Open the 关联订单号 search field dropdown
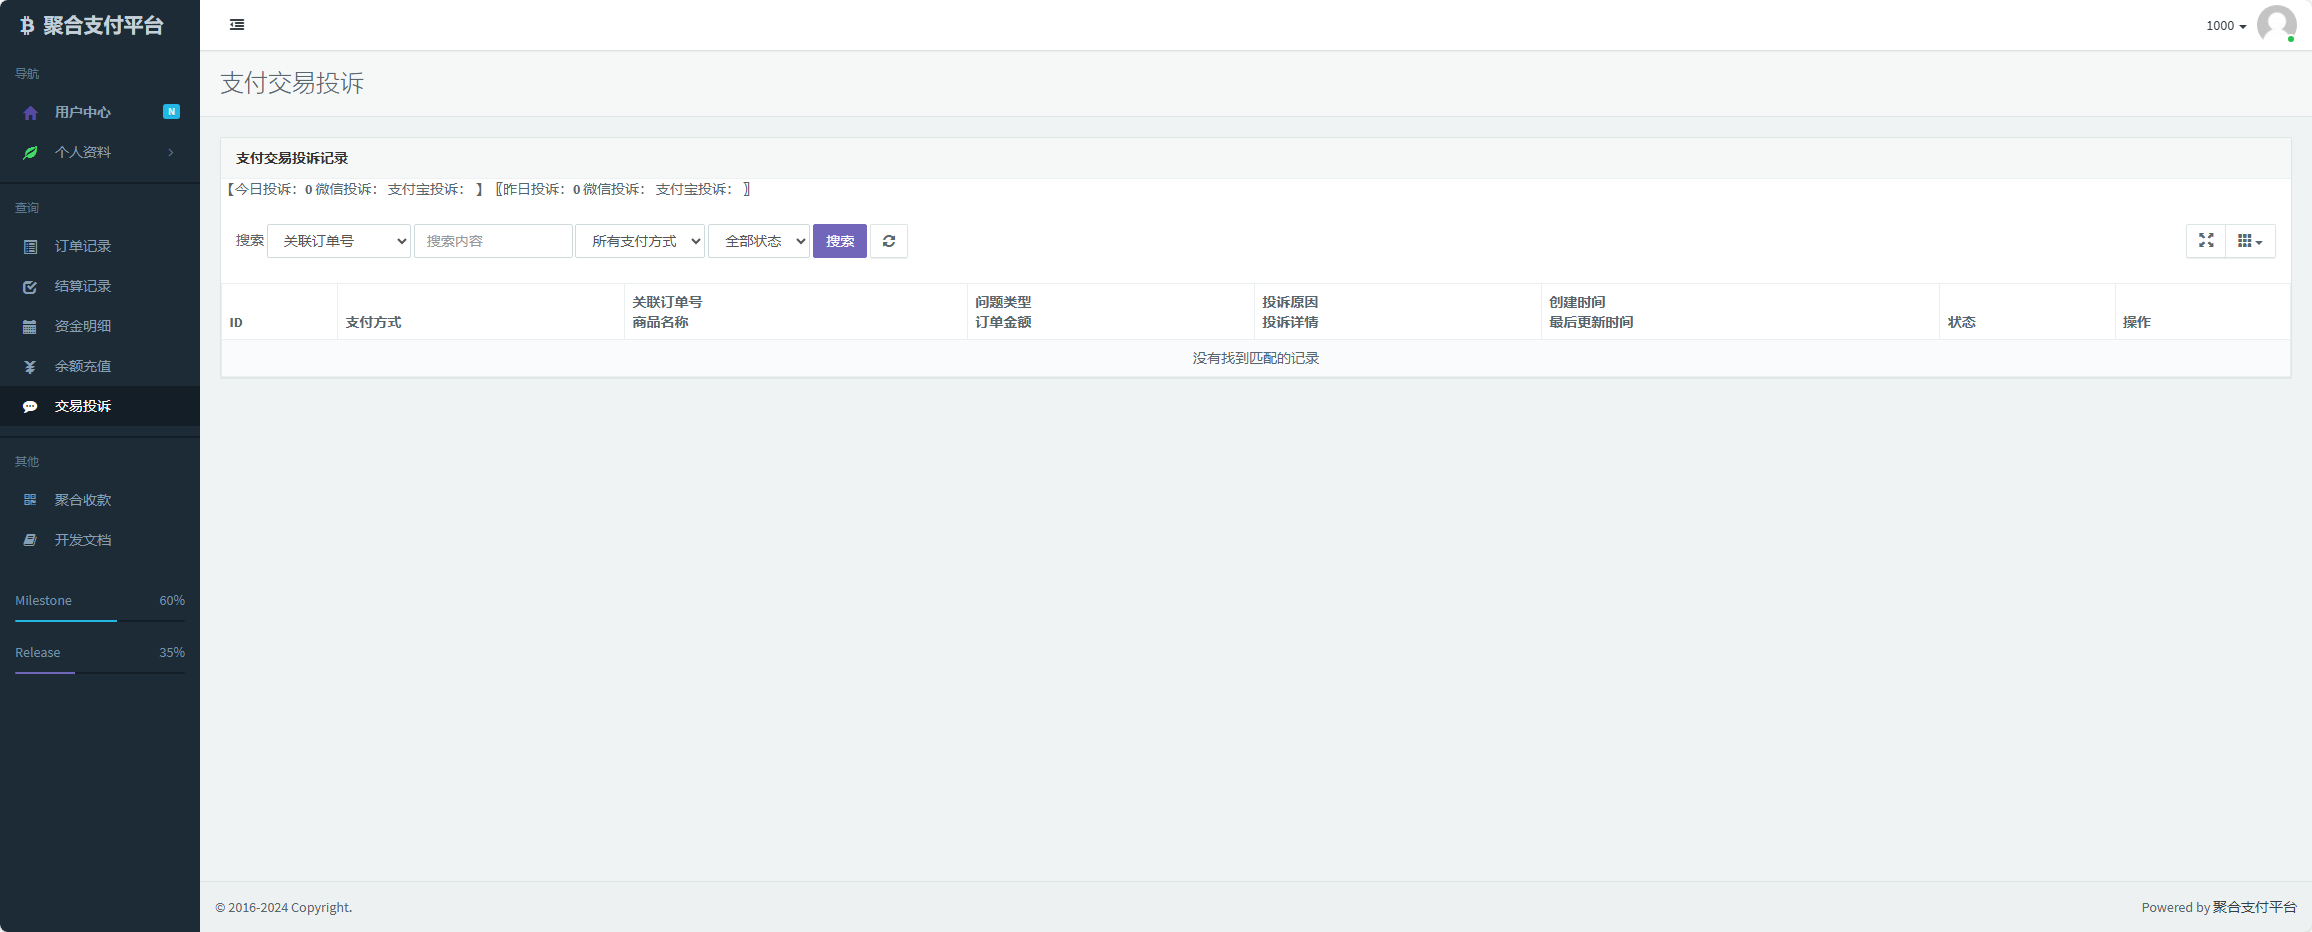Viewport: 2312px width, 932px height. pyautogui.click(x=339, y=241)
